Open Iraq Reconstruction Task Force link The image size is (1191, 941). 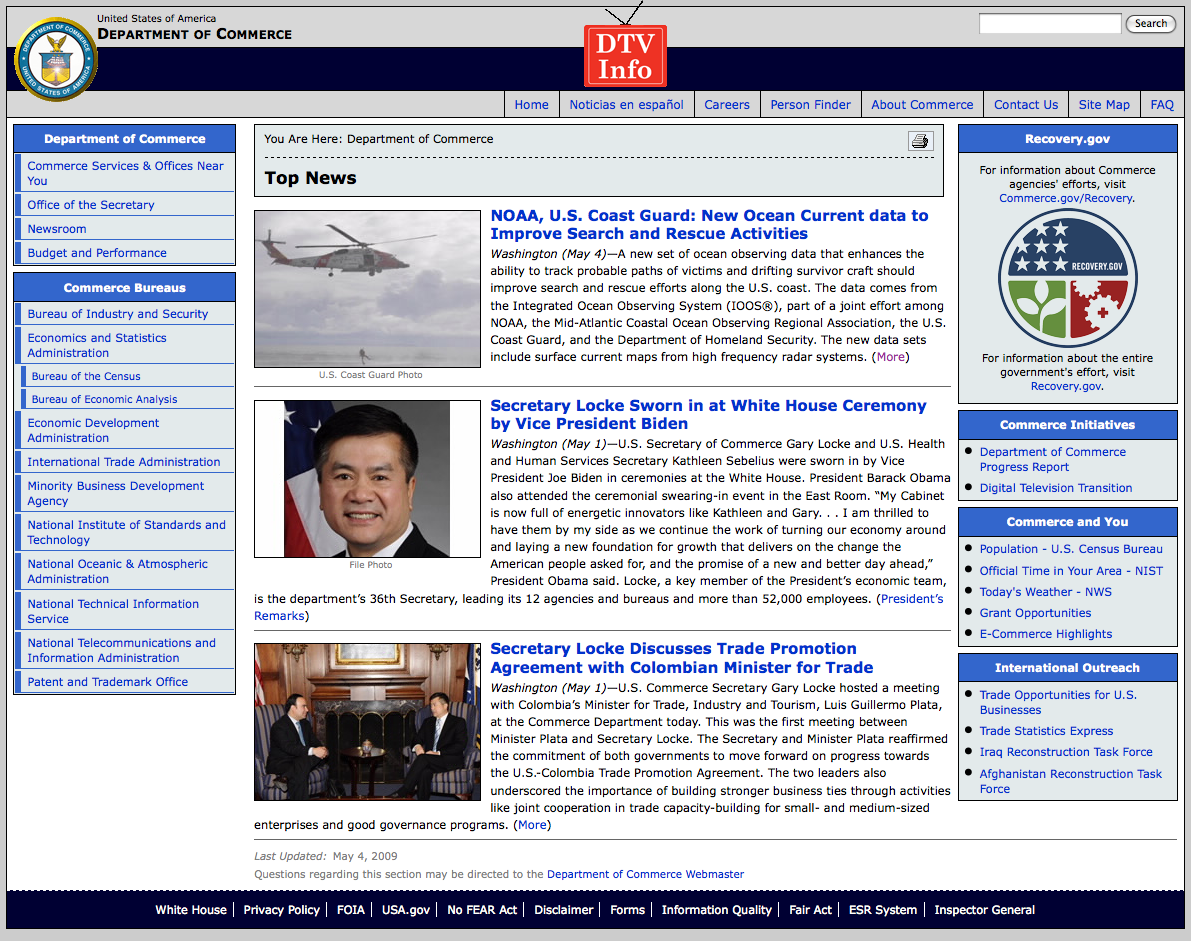[x=1066, y=752]
